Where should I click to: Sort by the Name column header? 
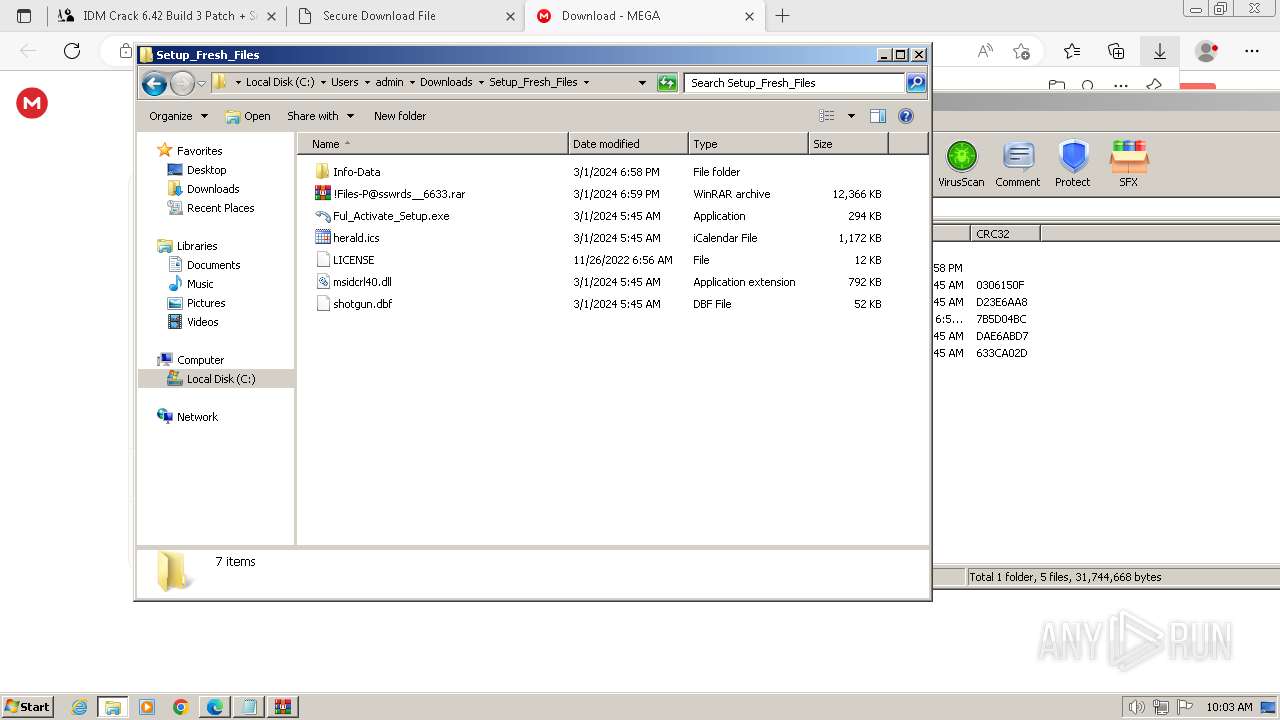[x=433, y=144]
